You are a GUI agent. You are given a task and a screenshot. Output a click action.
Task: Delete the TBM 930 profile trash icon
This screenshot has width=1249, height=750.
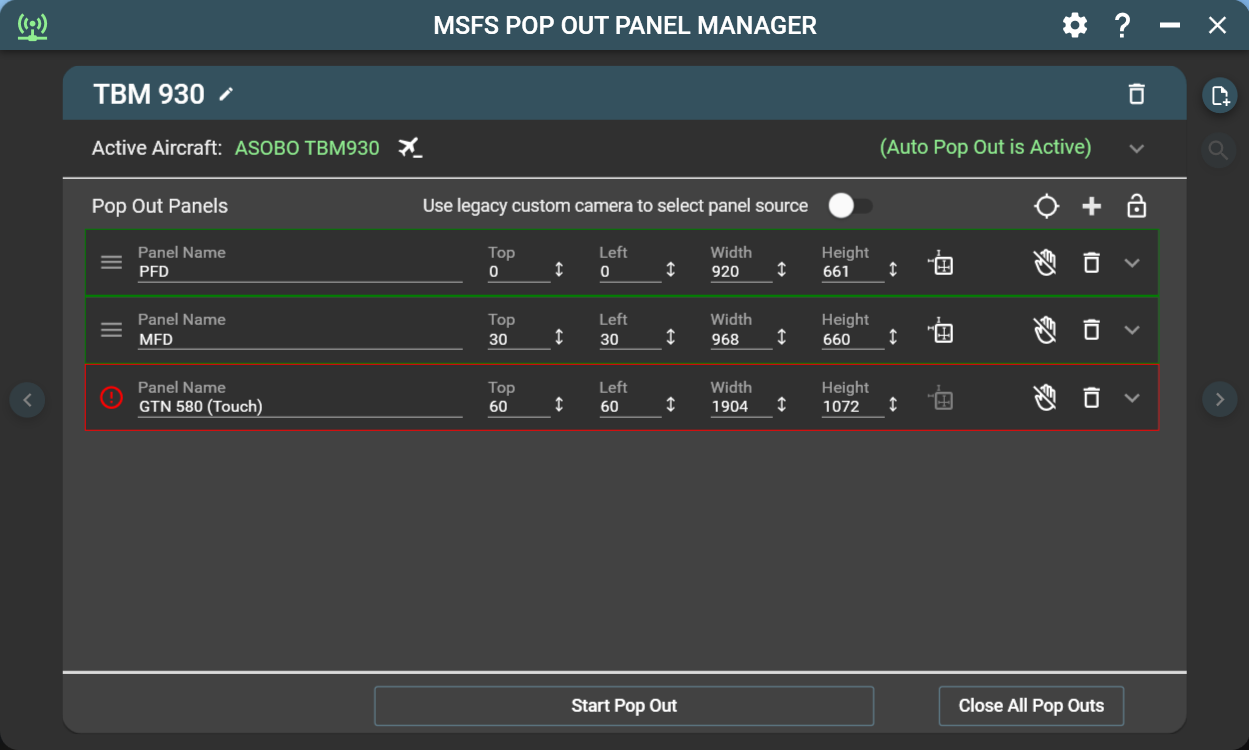tap(1136, 94)
